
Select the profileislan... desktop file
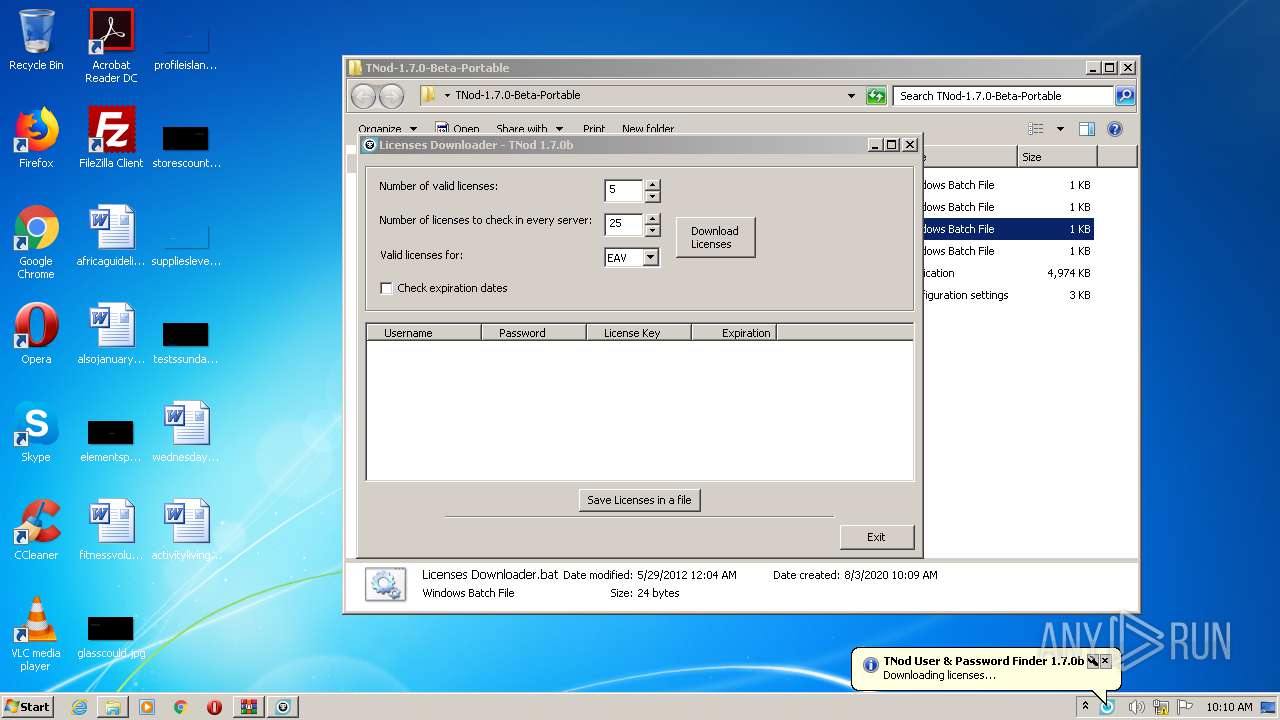[186, 46]
